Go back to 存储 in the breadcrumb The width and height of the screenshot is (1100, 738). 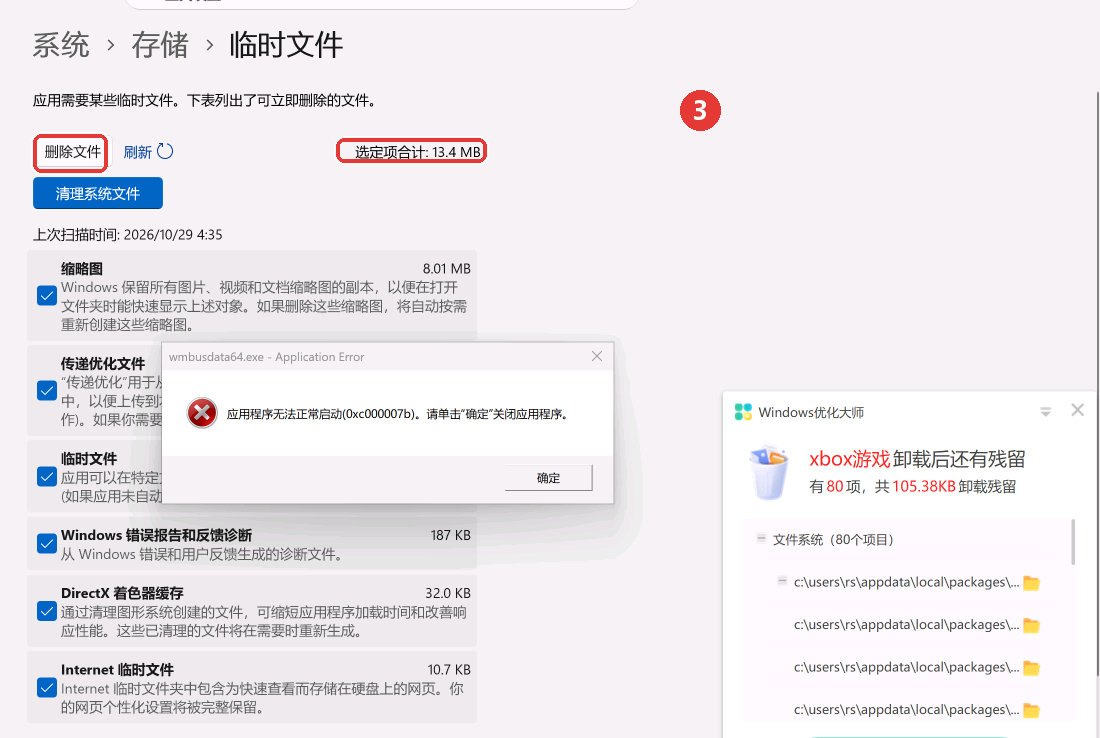[160, 45]
